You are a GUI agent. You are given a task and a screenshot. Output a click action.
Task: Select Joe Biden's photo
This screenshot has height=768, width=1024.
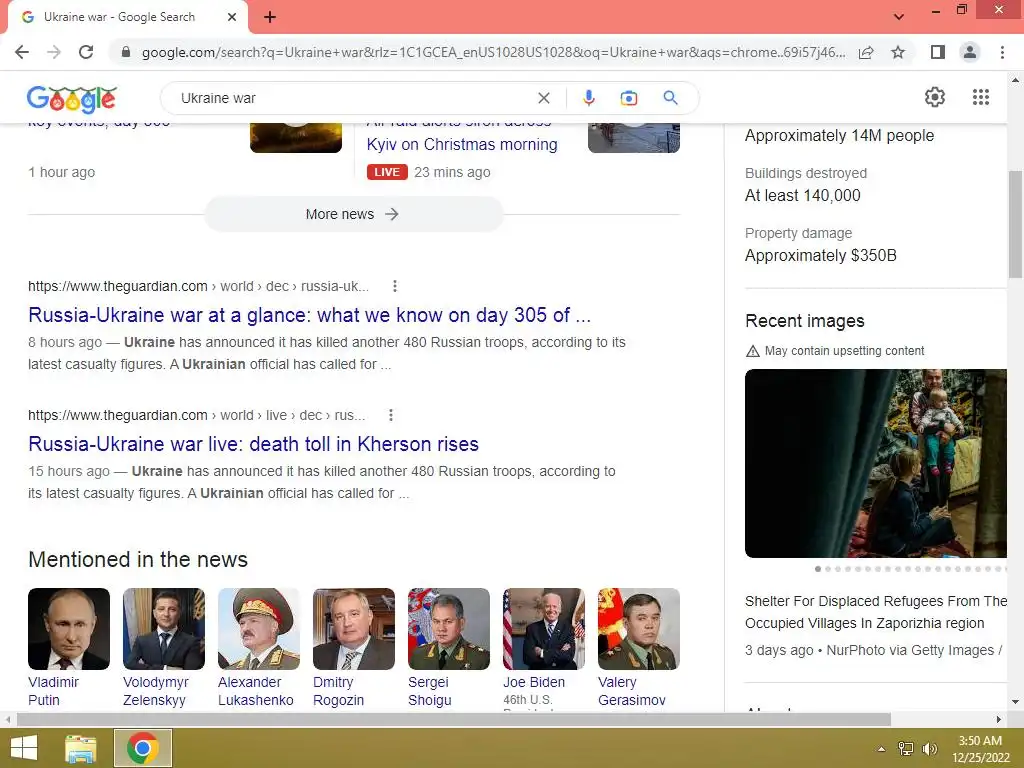(544, 629)
